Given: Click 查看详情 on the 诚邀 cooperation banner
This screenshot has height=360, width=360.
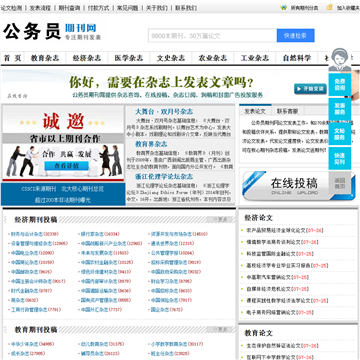Looking at the screenshot, I should coord(67,166).
